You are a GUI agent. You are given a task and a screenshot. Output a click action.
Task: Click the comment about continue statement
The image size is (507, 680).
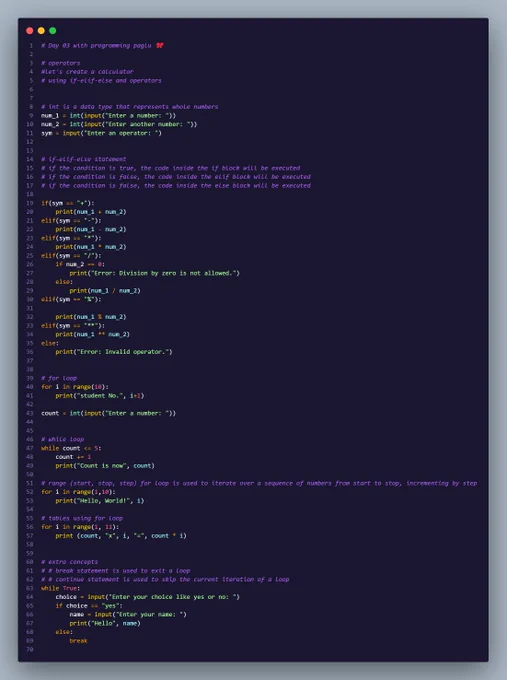coord(165,579)
